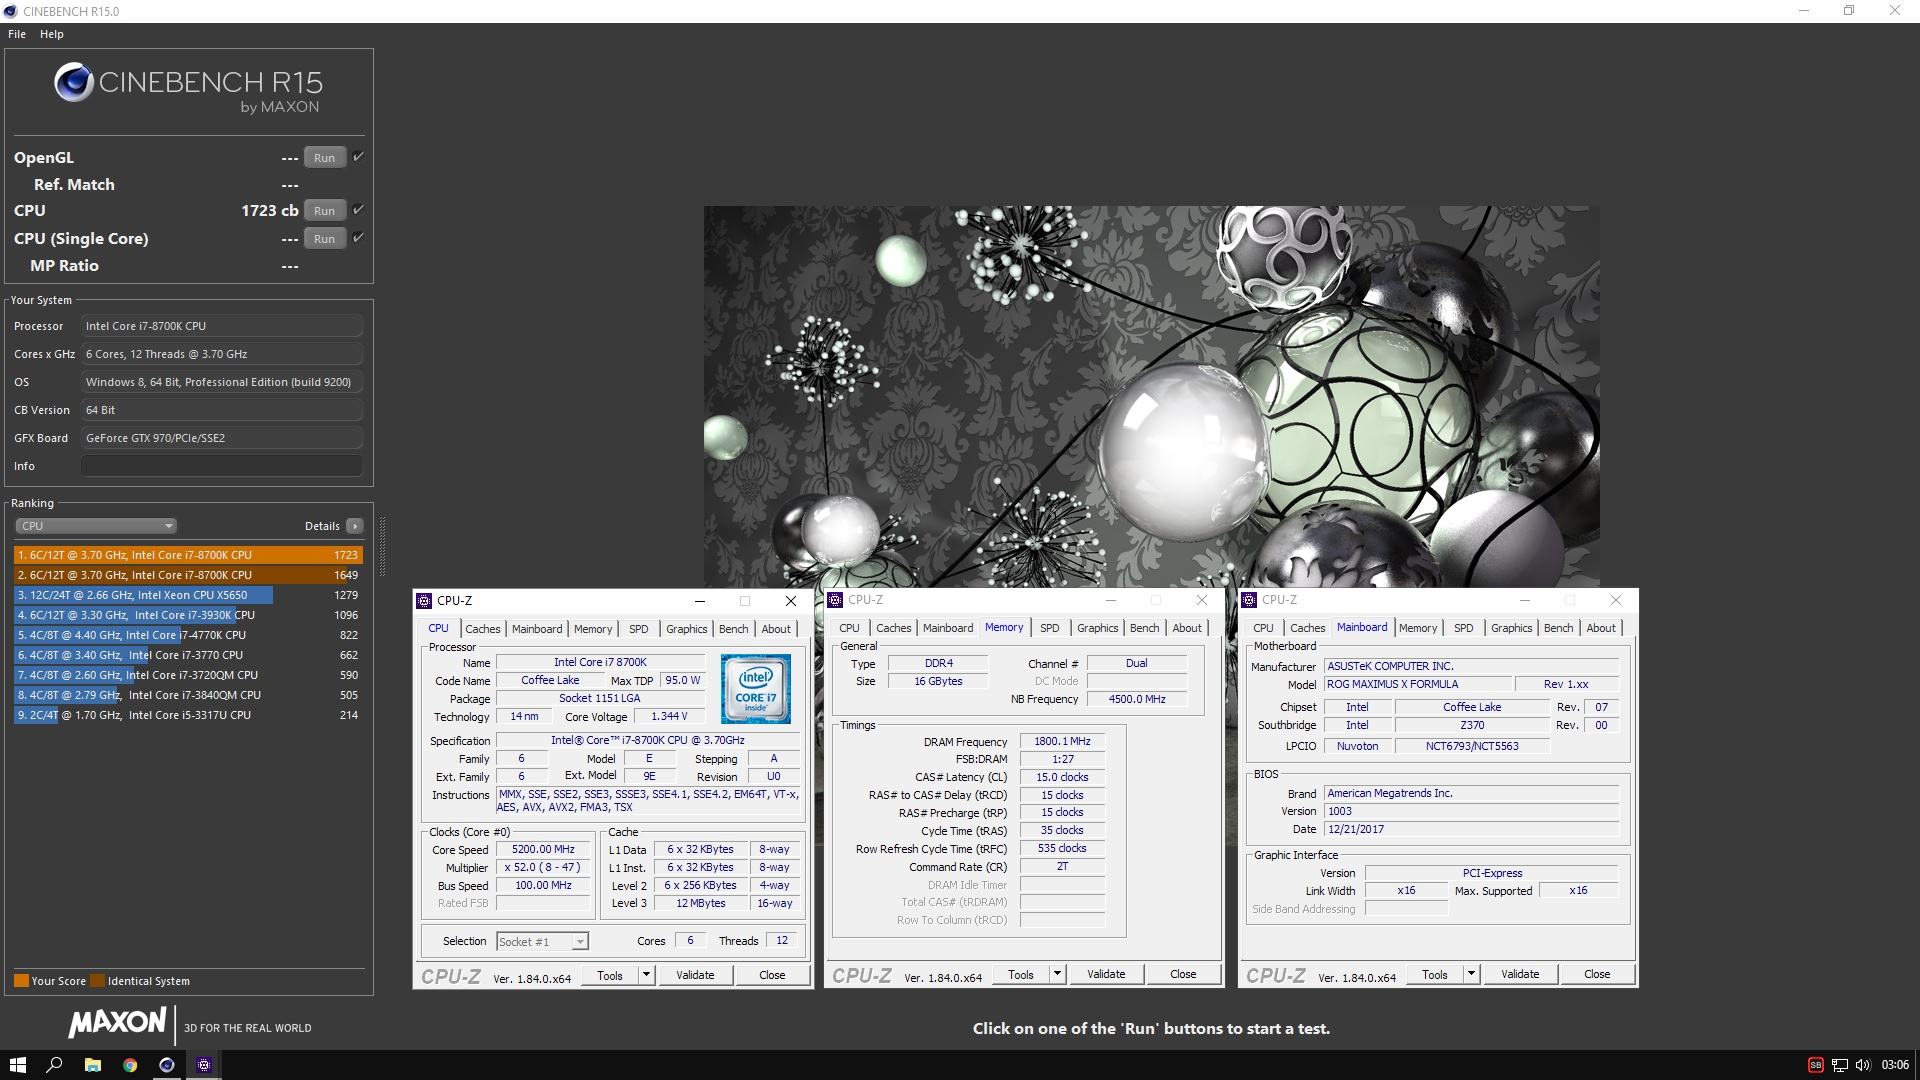Click the ROG MAXIMUS X FORMULA model field

pos(1417,684)
